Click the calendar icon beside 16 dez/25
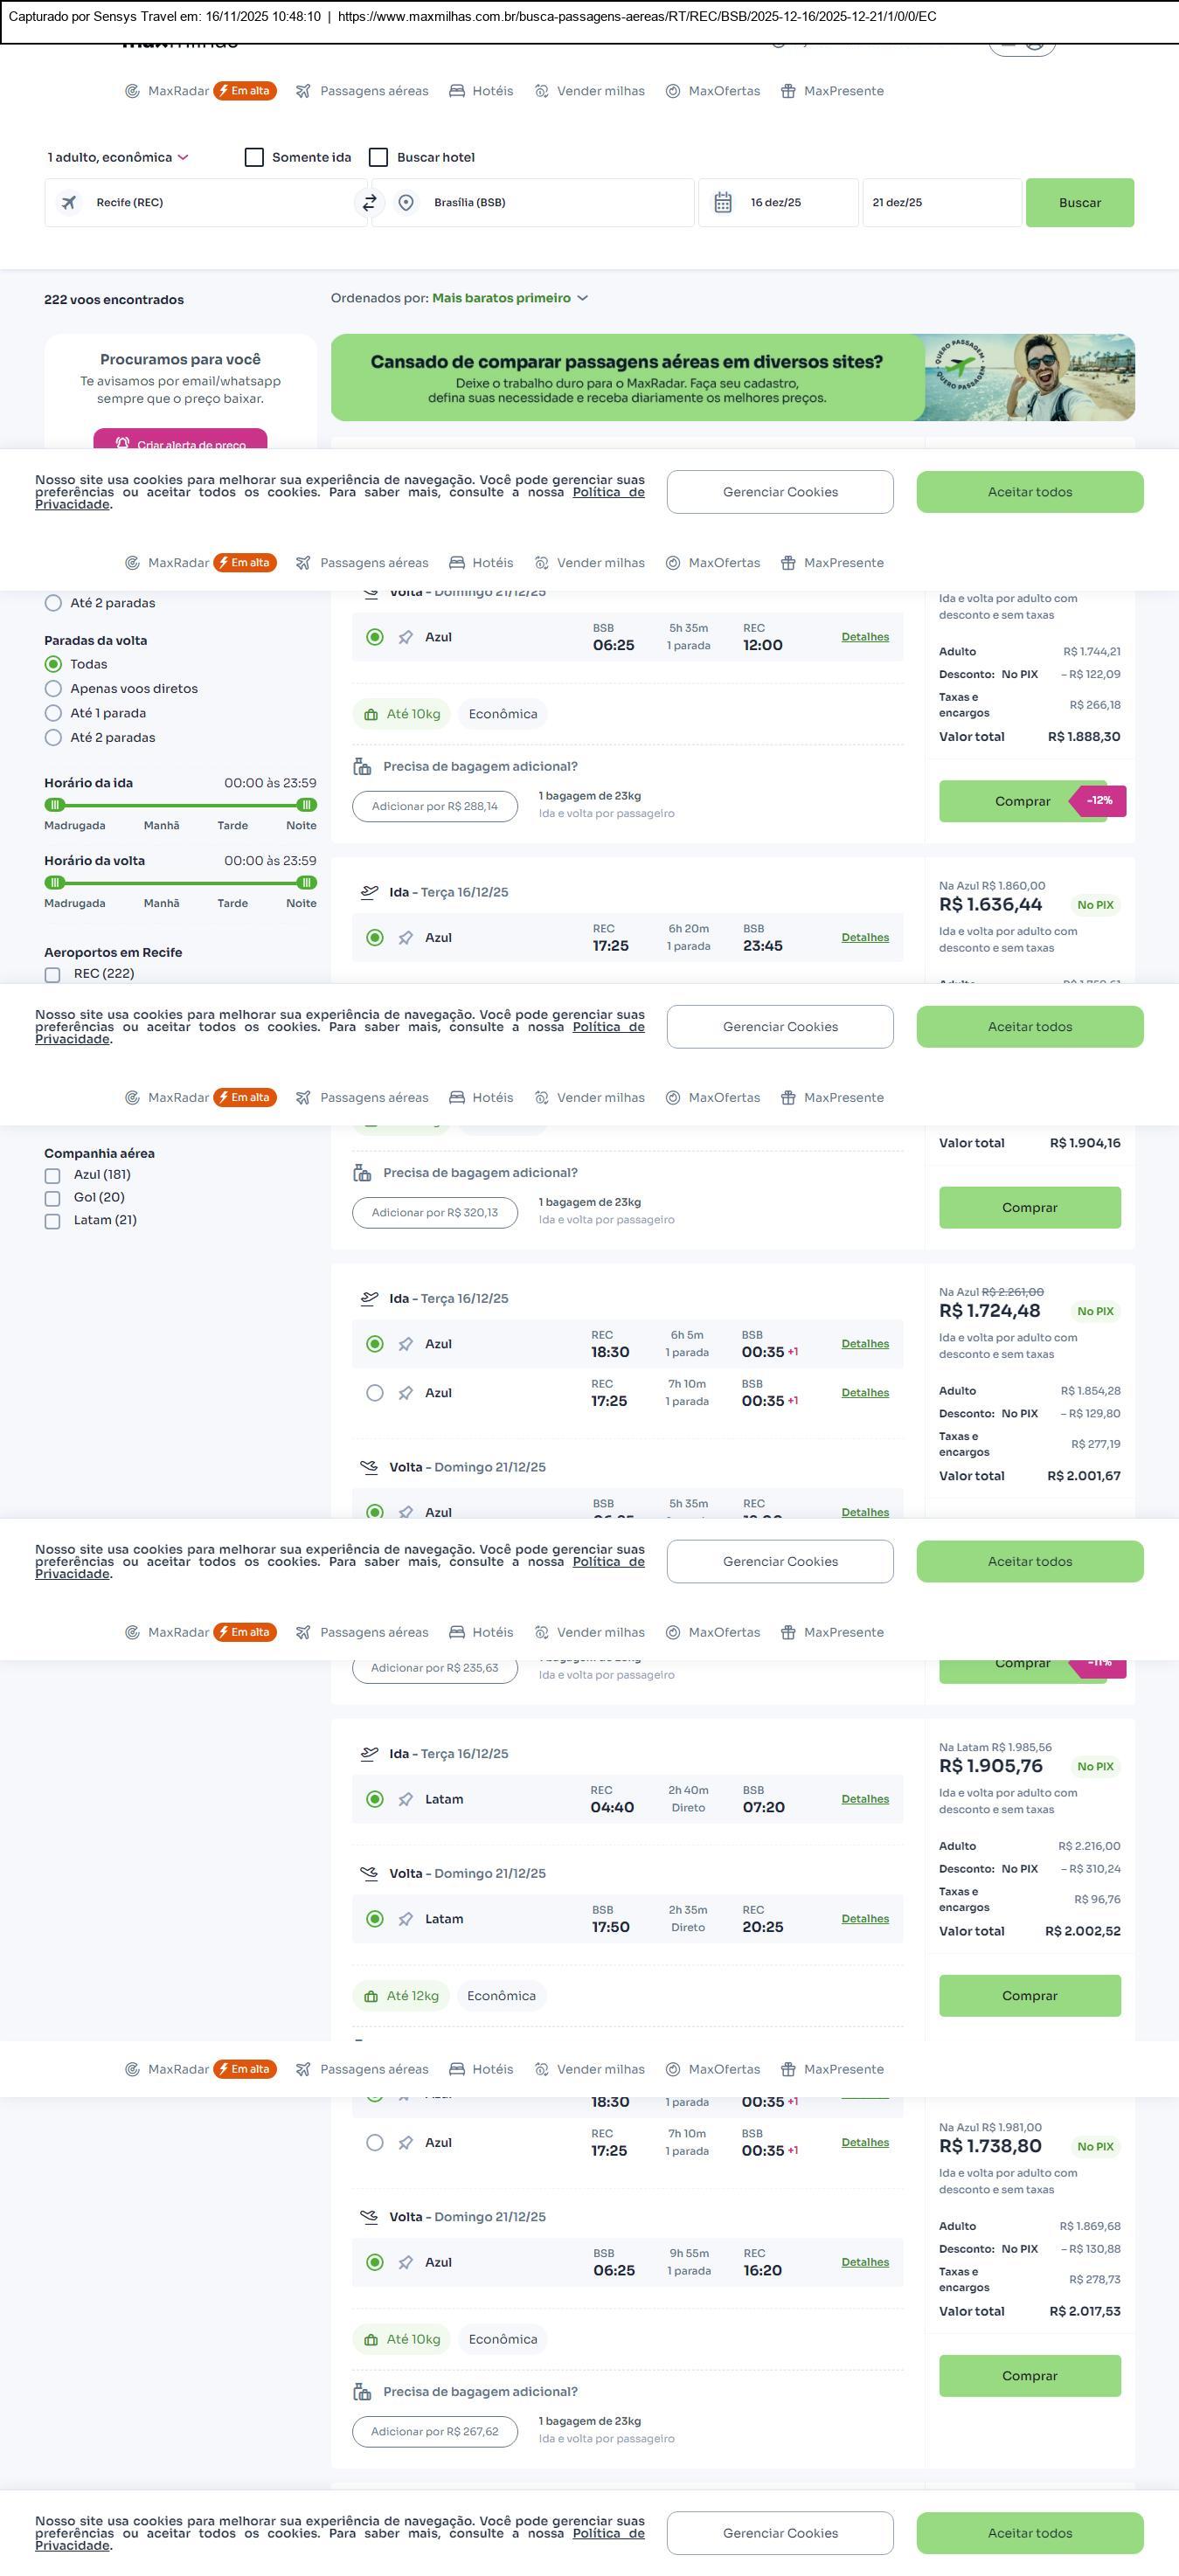 (723, 203)
